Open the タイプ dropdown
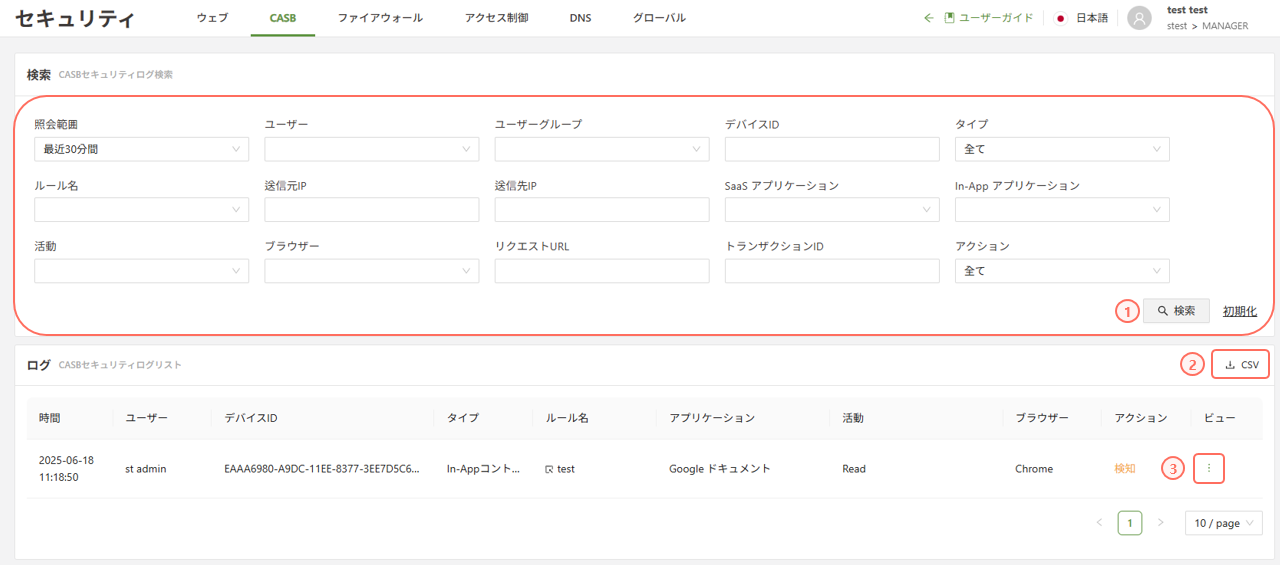1280x565 pixels. tap(1062, 149)
